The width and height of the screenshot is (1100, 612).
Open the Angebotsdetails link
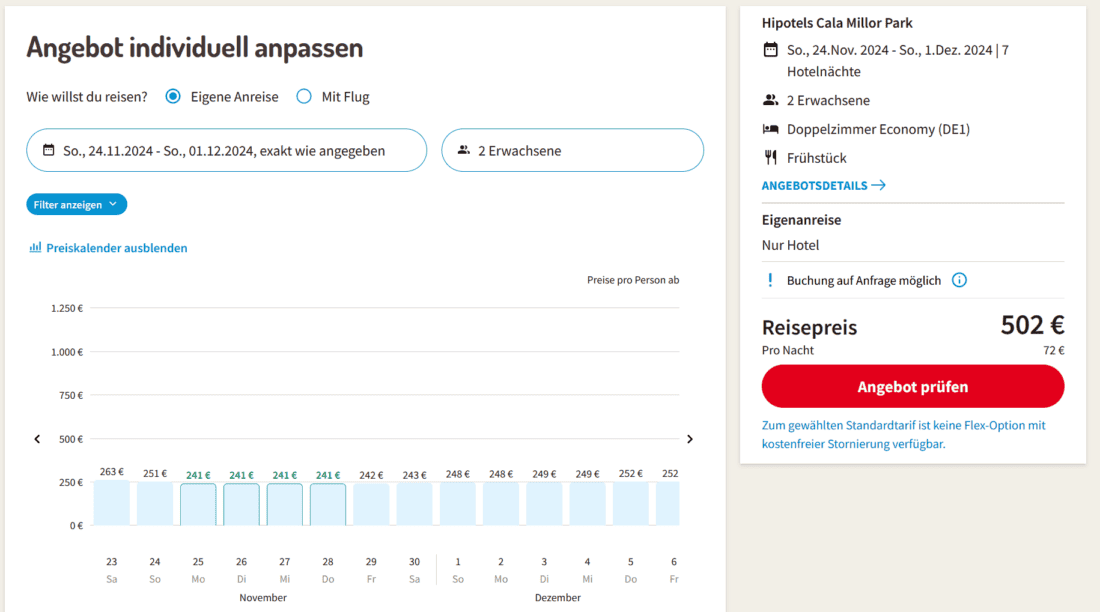point(814,185)
